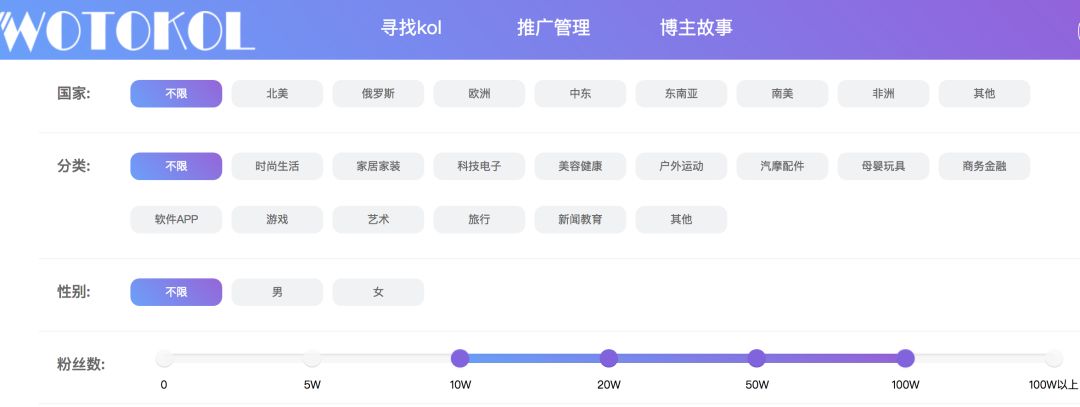Screen dimensions: 1080x407
Task: Click the 10W slider handle
Action: pyautogui.click(x=460, y=358)
